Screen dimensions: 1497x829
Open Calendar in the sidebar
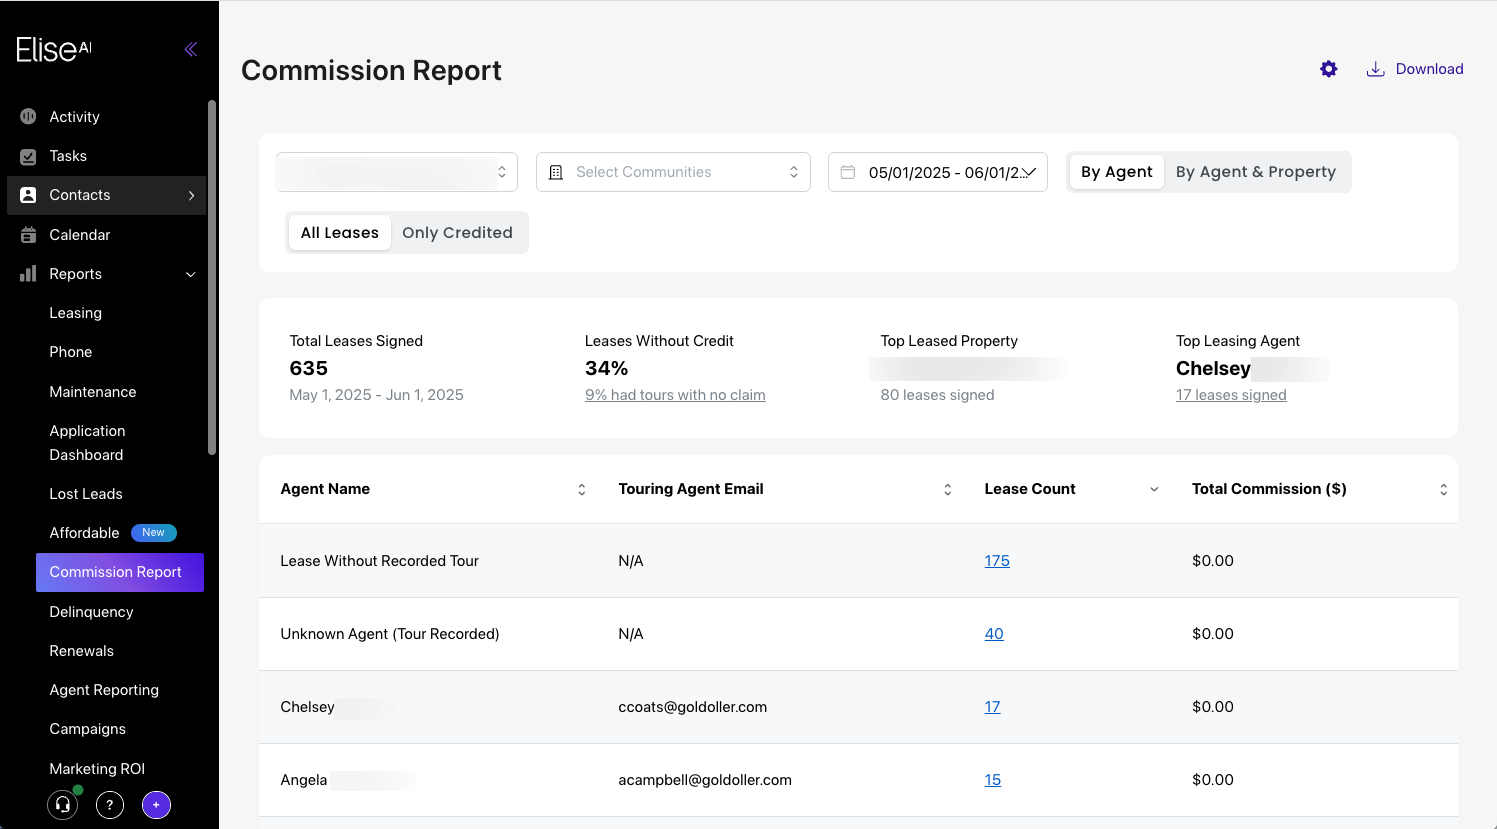[80, 235]
